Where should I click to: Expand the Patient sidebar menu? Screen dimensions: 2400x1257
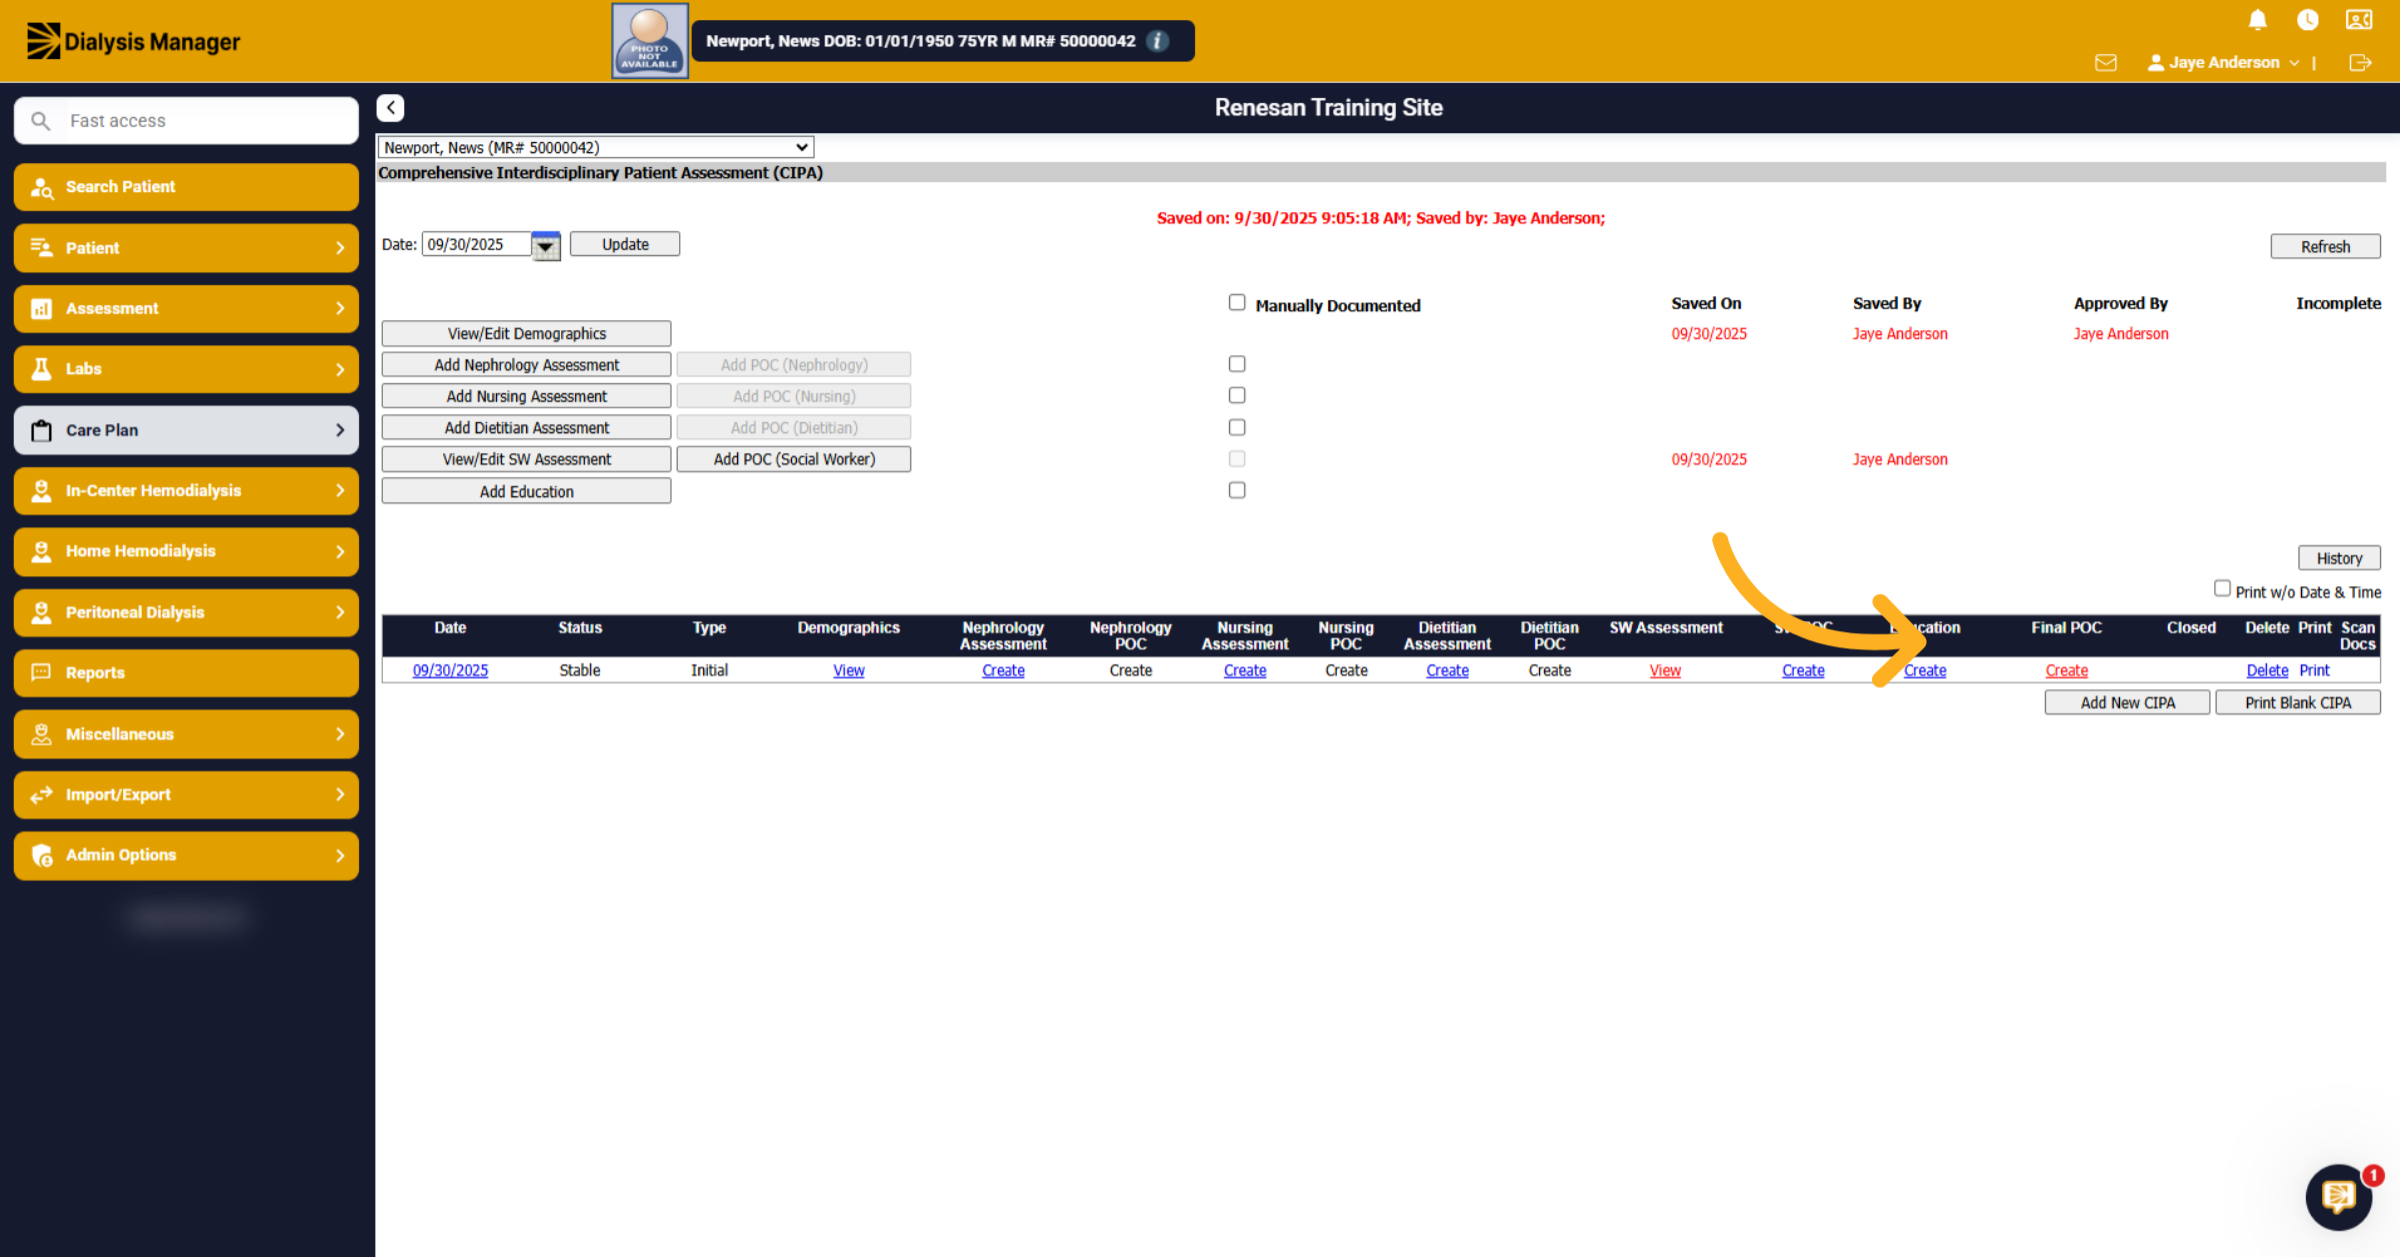[186, 248]
